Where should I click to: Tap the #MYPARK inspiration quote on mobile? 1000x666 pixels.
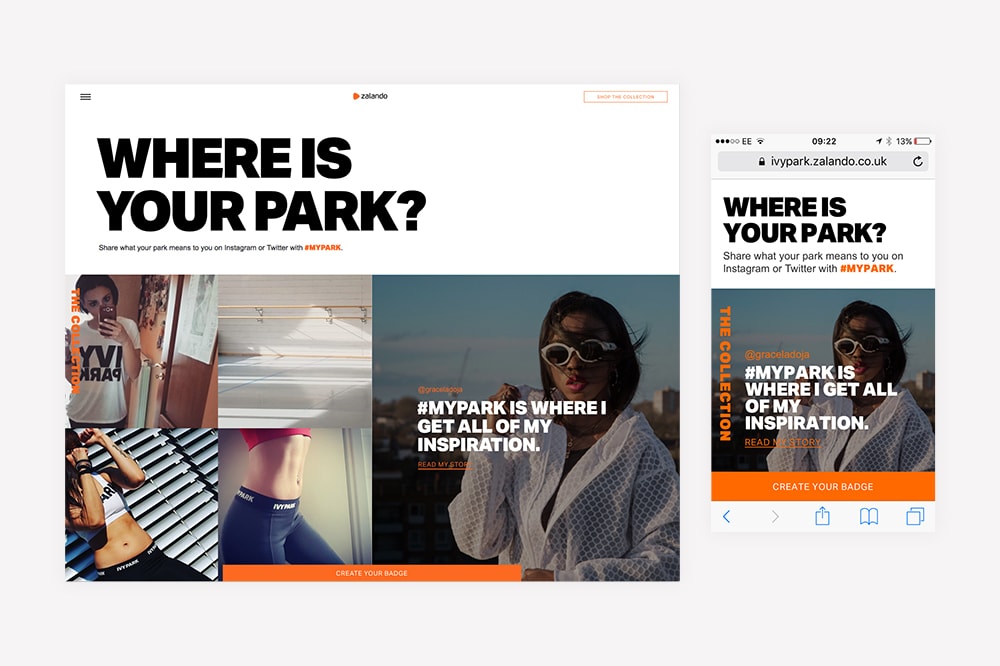point(821,397)
